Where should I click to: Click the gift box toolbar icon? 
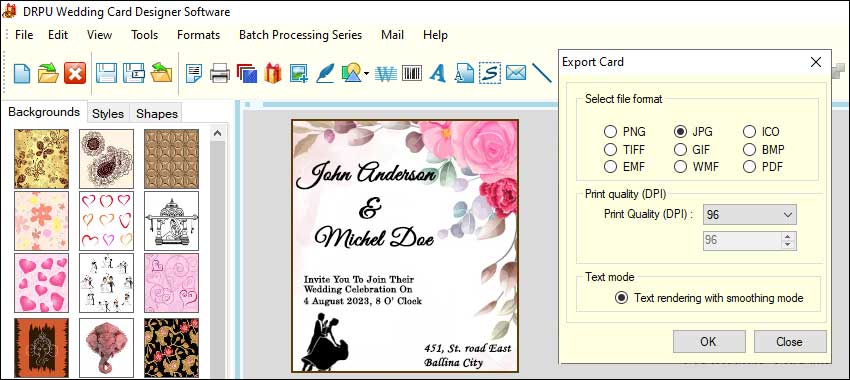click(x=273, y=73)
